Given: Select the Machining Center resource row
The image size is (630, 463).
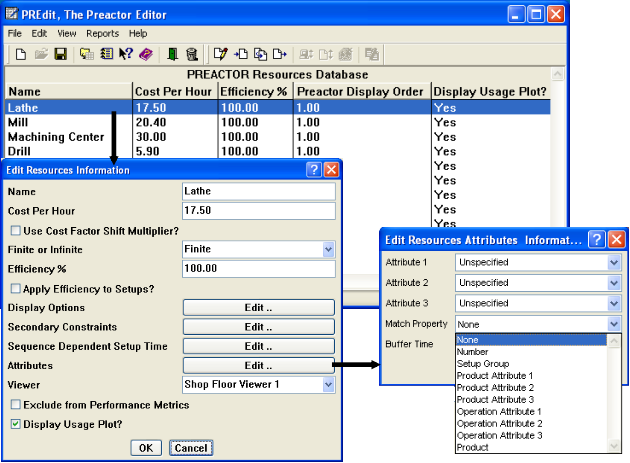Looking at the screenshot, I should click(x=278, y=137).
